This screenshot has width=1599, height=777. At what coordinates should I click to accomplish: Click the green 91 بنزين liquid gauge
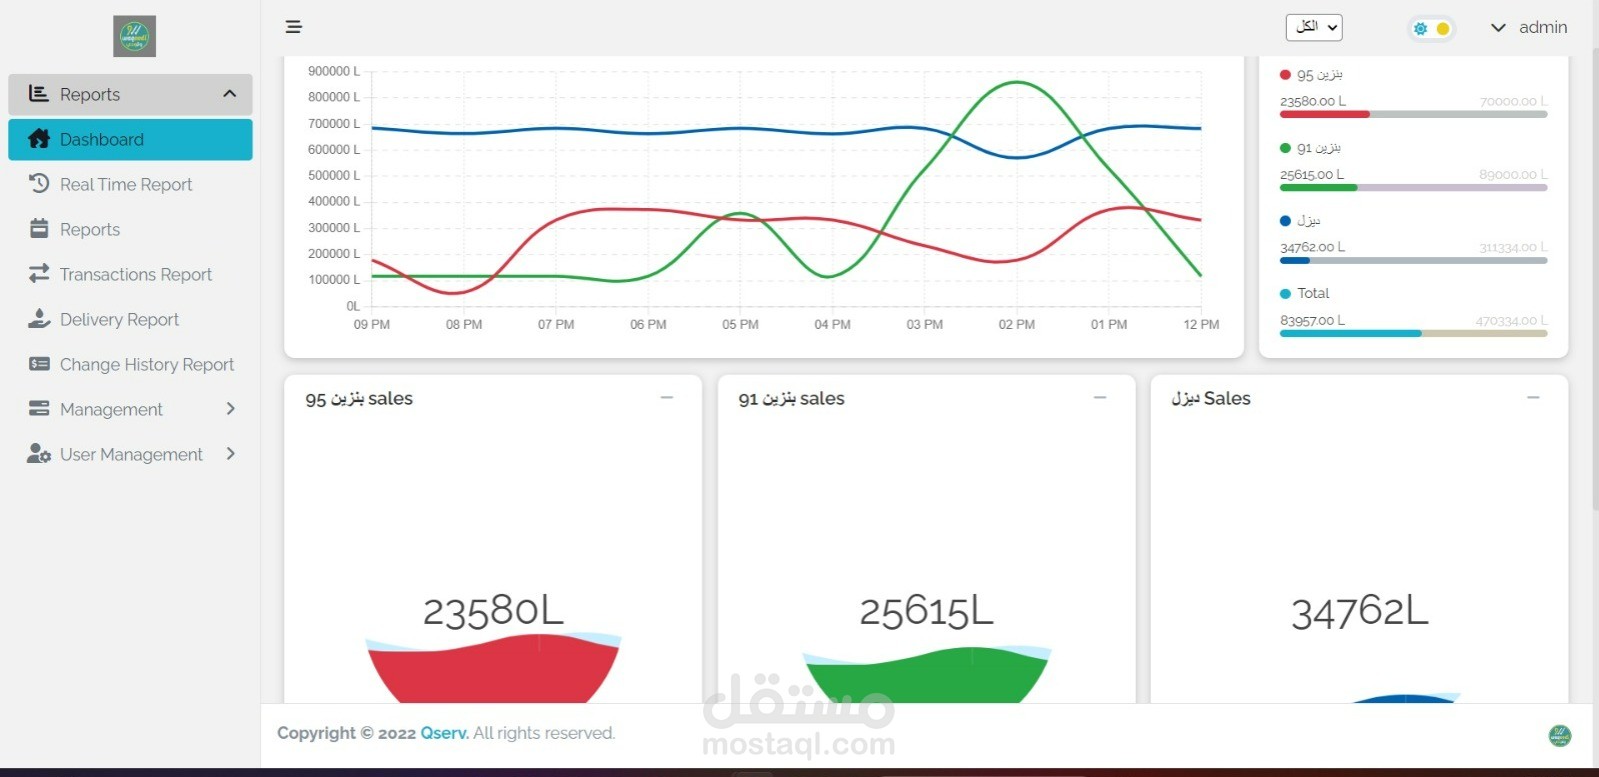pyautogui.click(x=926, y=675)
